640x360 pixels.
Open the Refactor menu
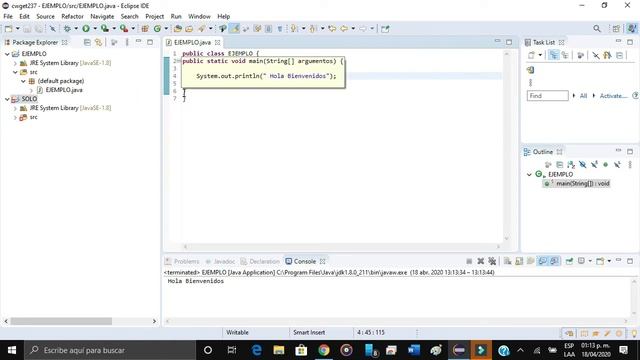coord(72,16)
